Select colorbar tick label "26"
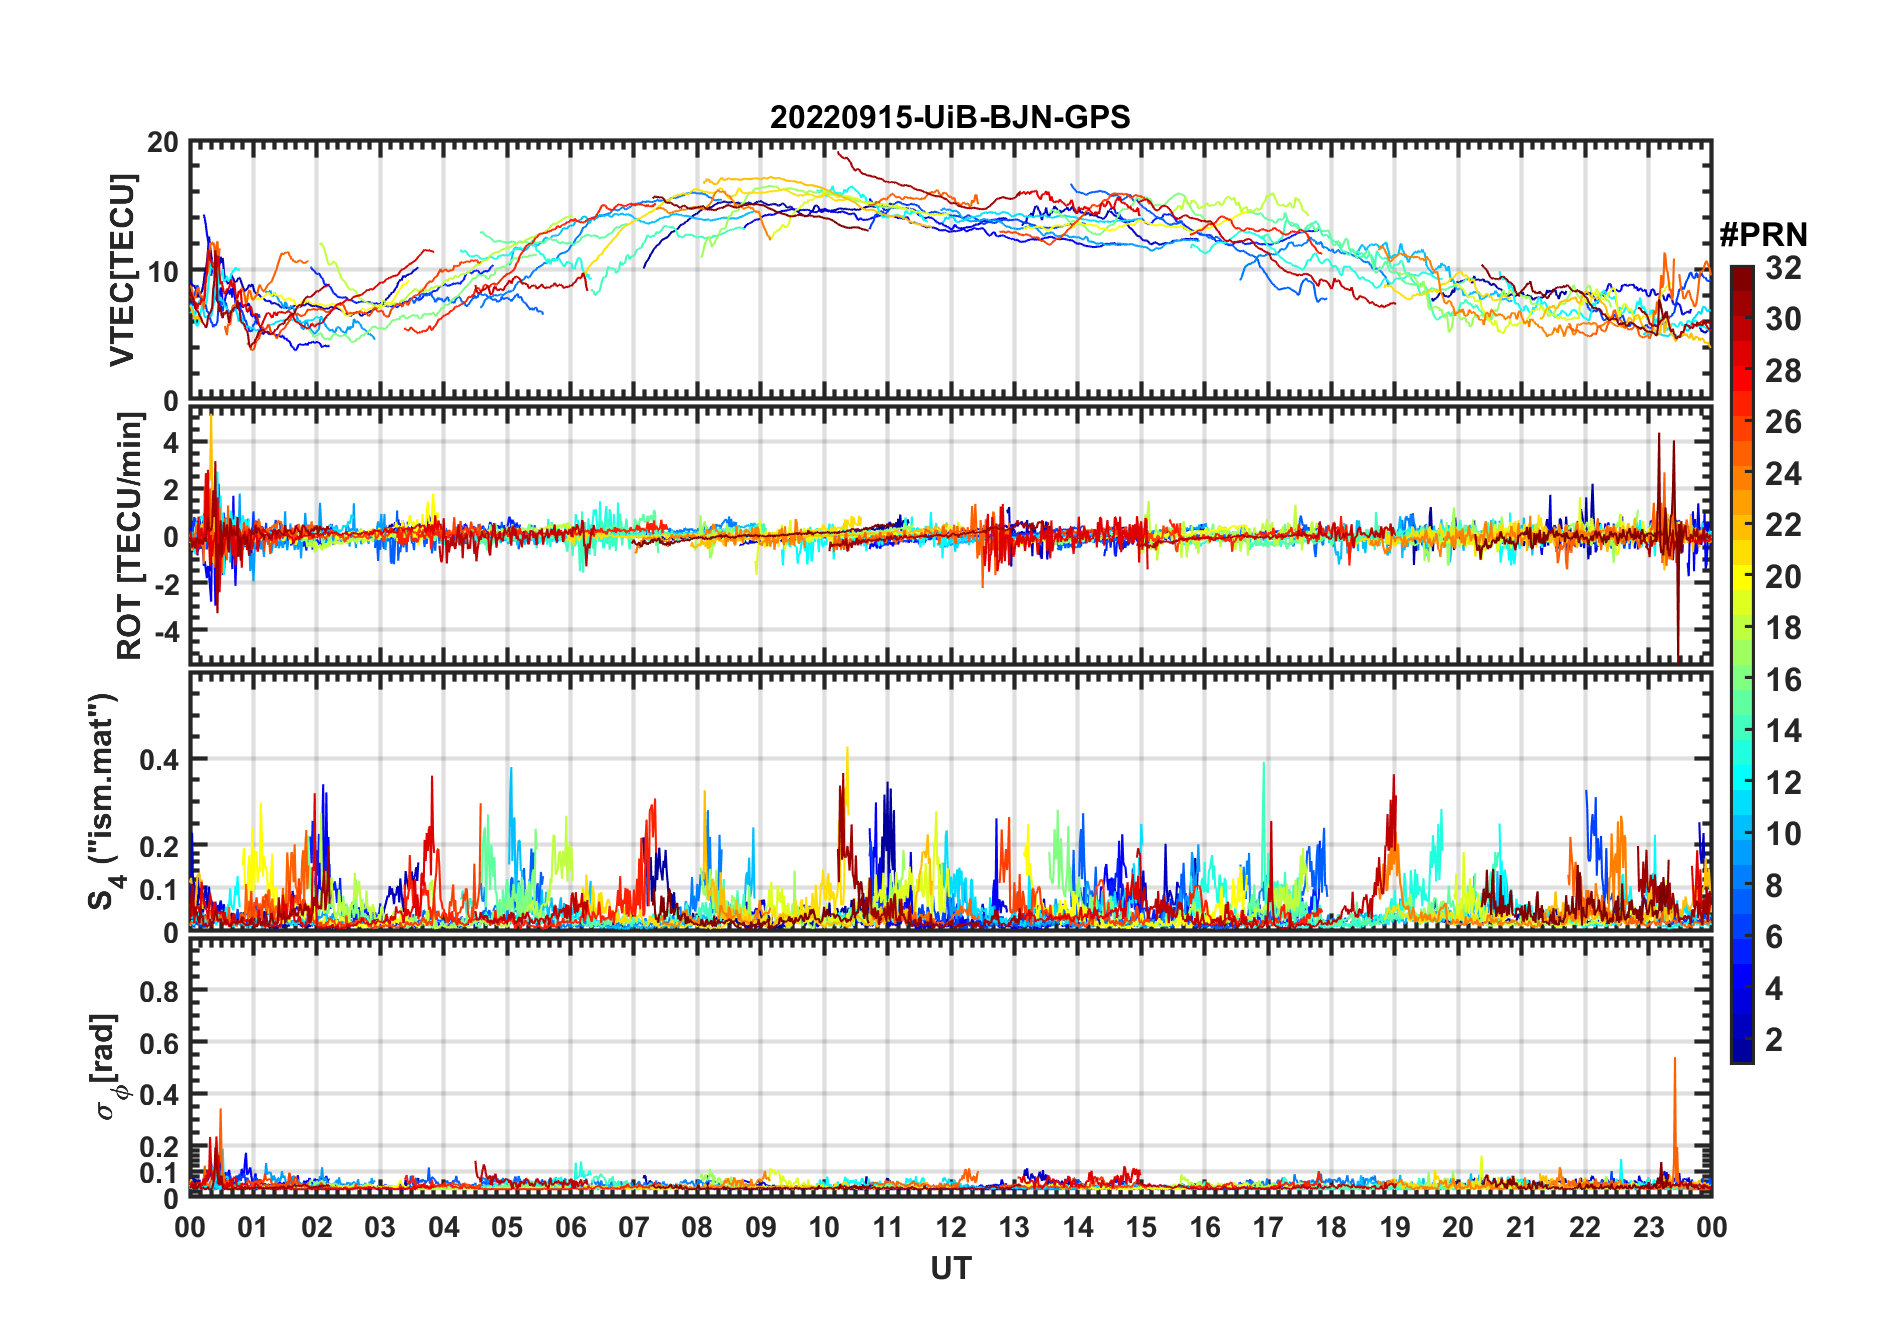1902x1330 pixels. (x=1783, y=422)
